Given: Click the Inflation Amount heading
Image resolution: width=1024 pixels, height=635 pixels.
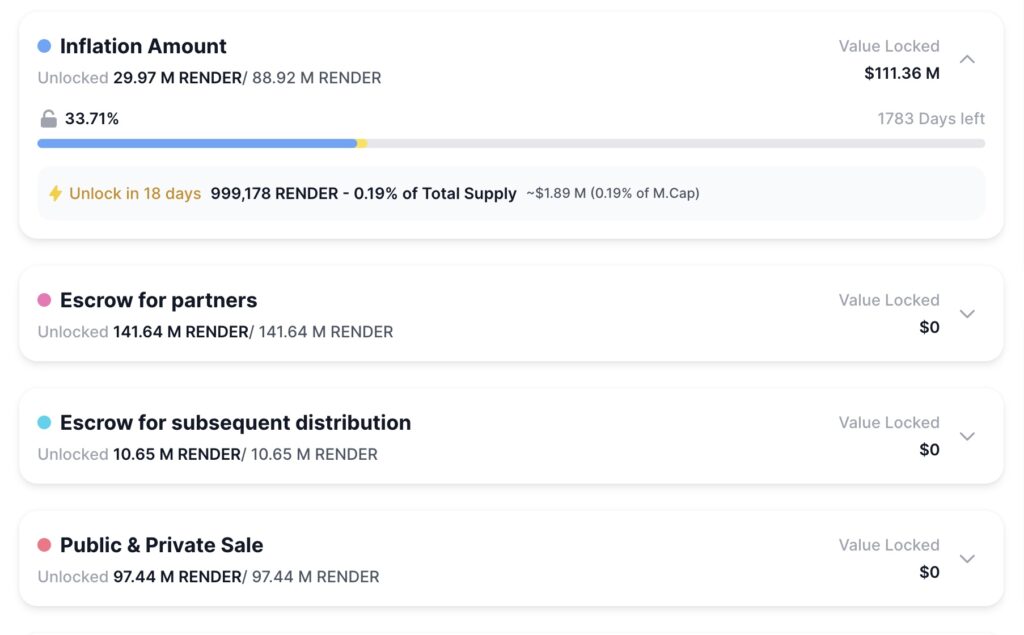Looking at the screenshot, I should pyautogui.click(x=143, y=46).
